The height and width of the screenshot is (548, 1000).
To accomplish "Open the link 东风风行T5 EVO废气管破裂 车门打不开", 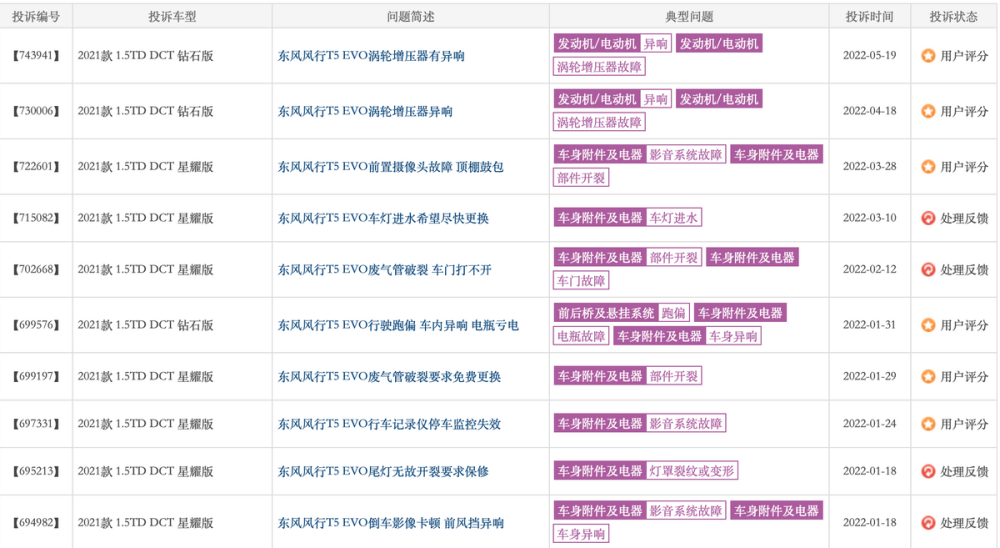I will pos(385,270).
